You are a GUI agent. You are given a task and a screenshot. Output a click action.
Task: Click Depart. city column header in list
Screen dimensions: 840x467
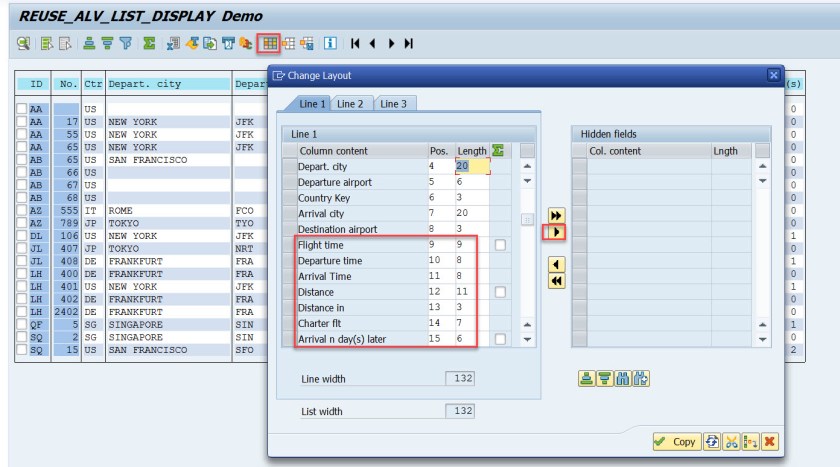(168, 84)
